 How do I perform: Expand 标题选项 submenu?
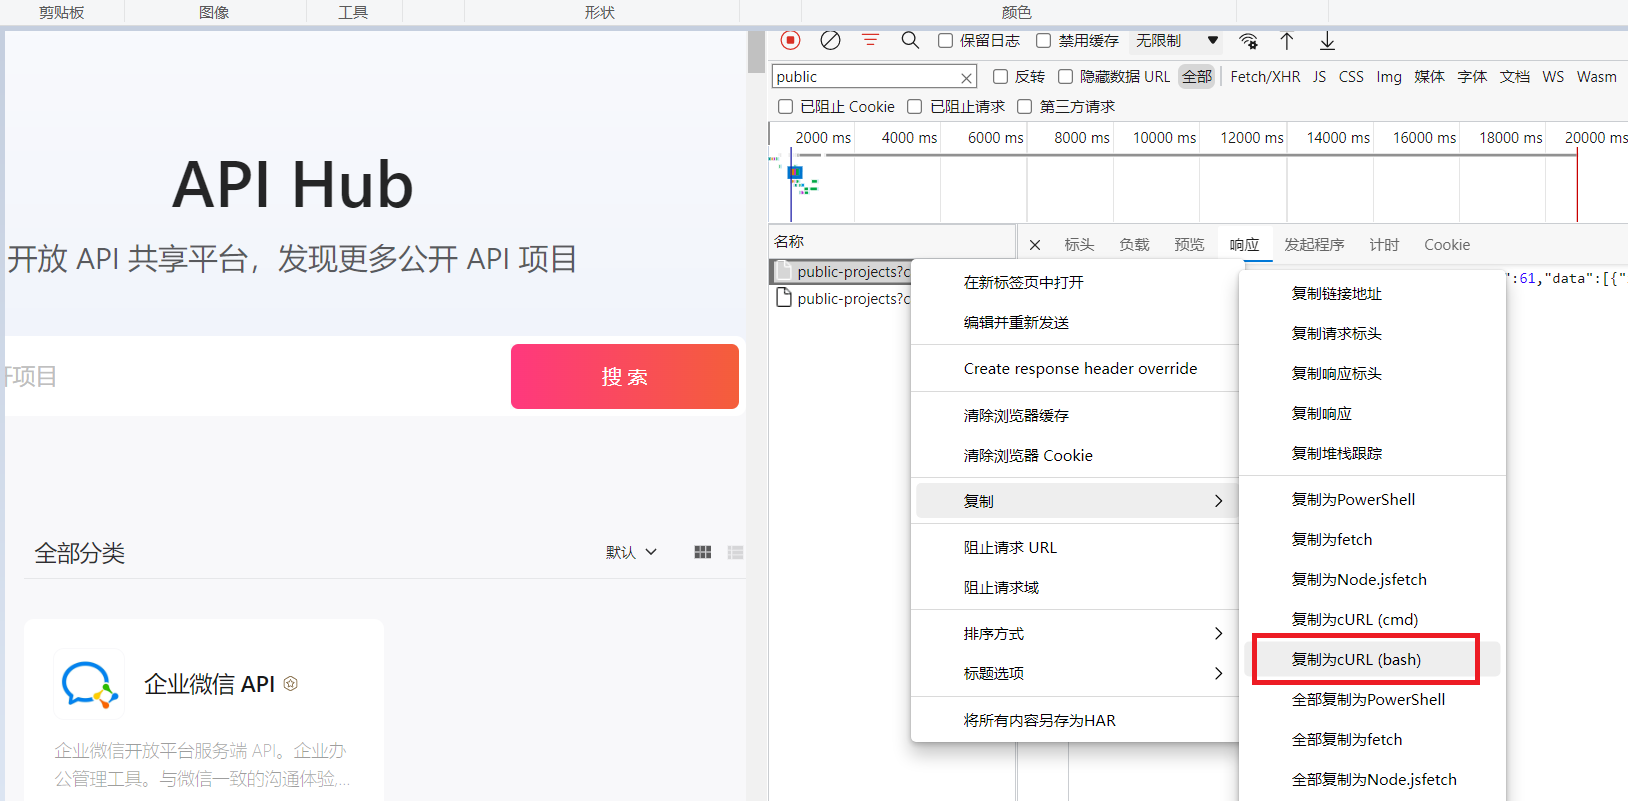[x=1075, y=674]
